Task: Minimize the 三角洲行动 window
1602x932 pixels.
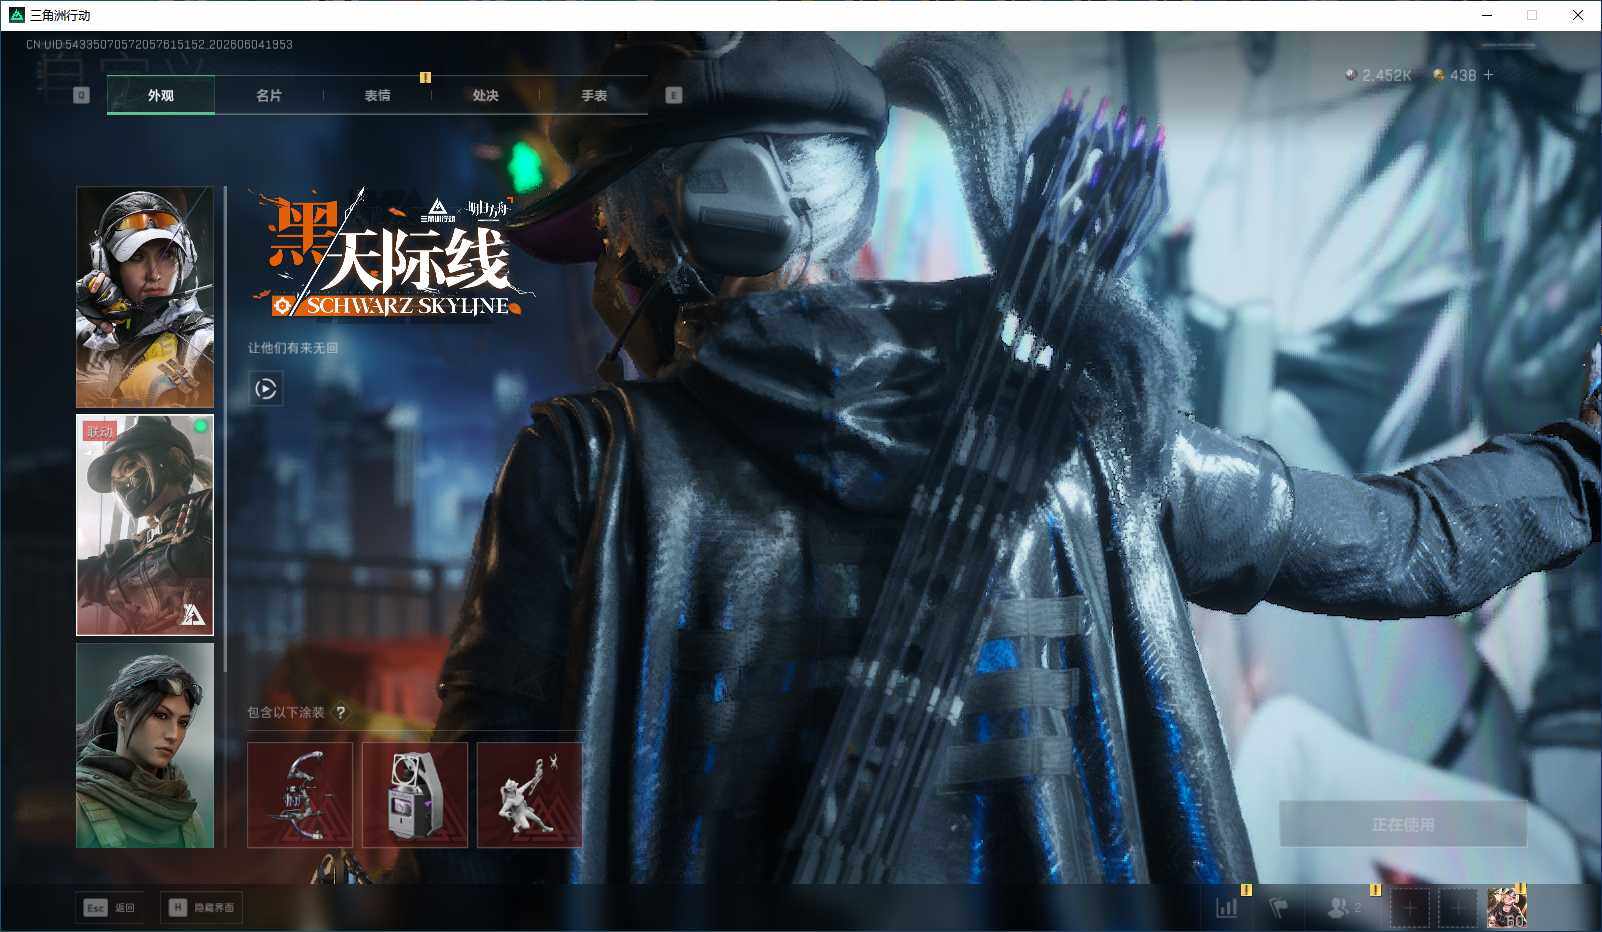Action: point(1486,15)
